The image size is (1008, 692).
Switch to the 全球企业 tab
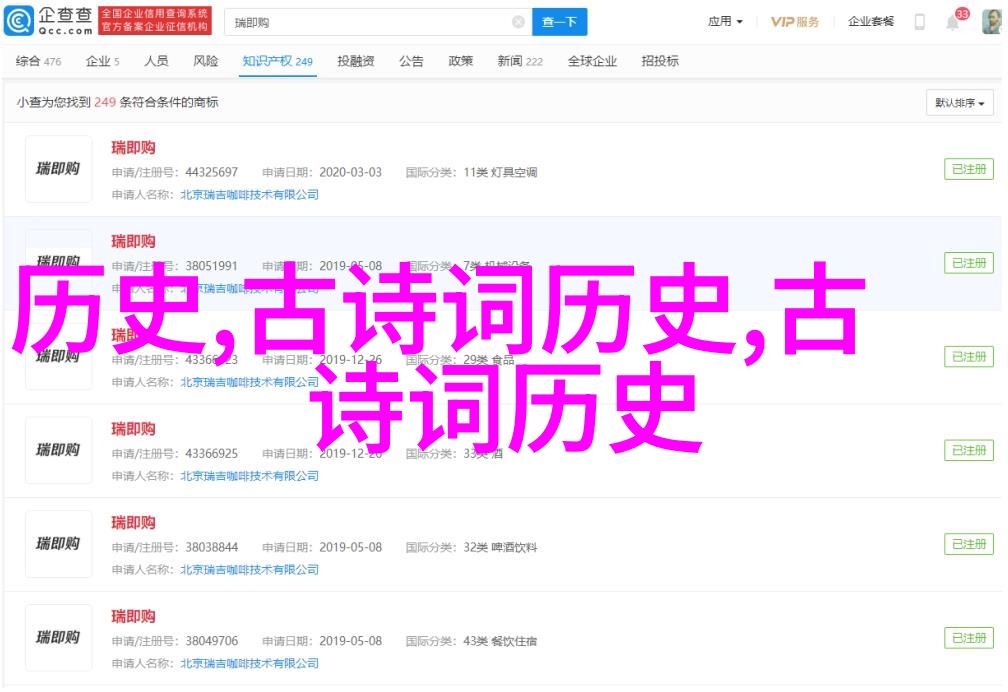[x=592, y=61]
